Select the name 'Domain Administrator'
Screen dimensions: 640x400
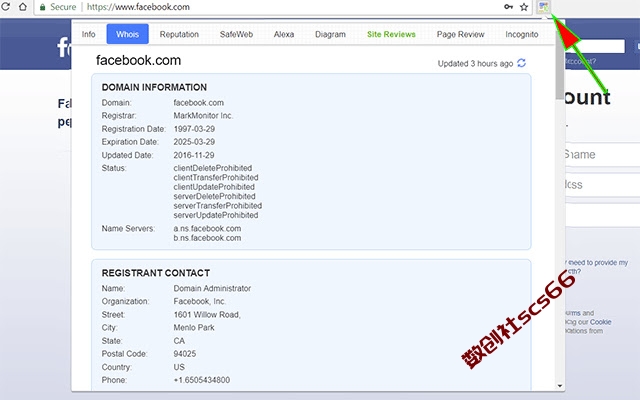pos(212,289)
